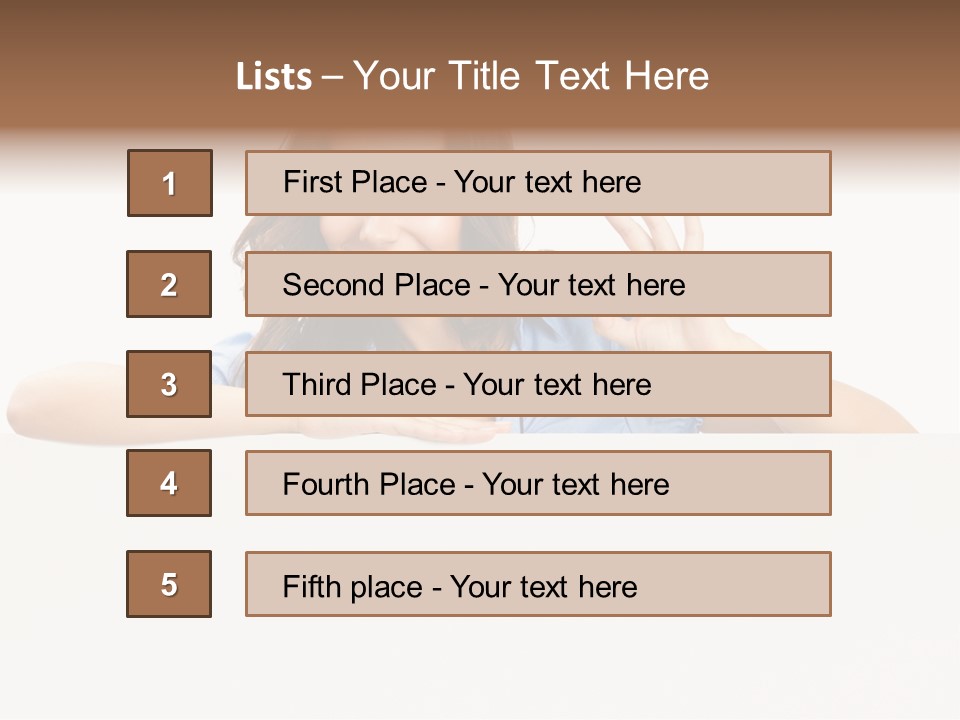960x720 pixels.
Task: Select the "Fifth place - Your text here" bar
Action: tap(538, 584)
